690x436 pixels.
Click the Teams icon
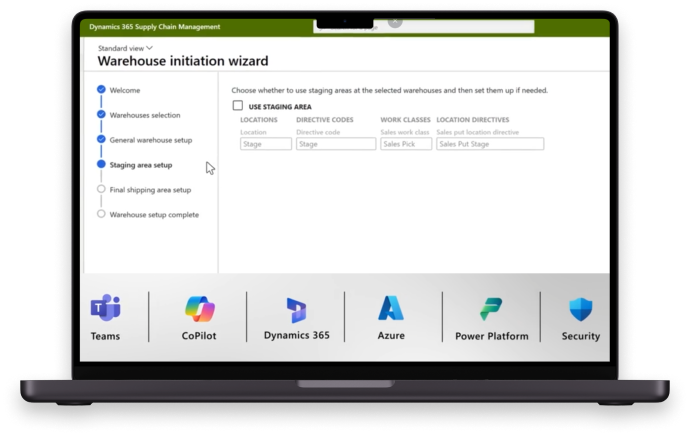point(106,307)
